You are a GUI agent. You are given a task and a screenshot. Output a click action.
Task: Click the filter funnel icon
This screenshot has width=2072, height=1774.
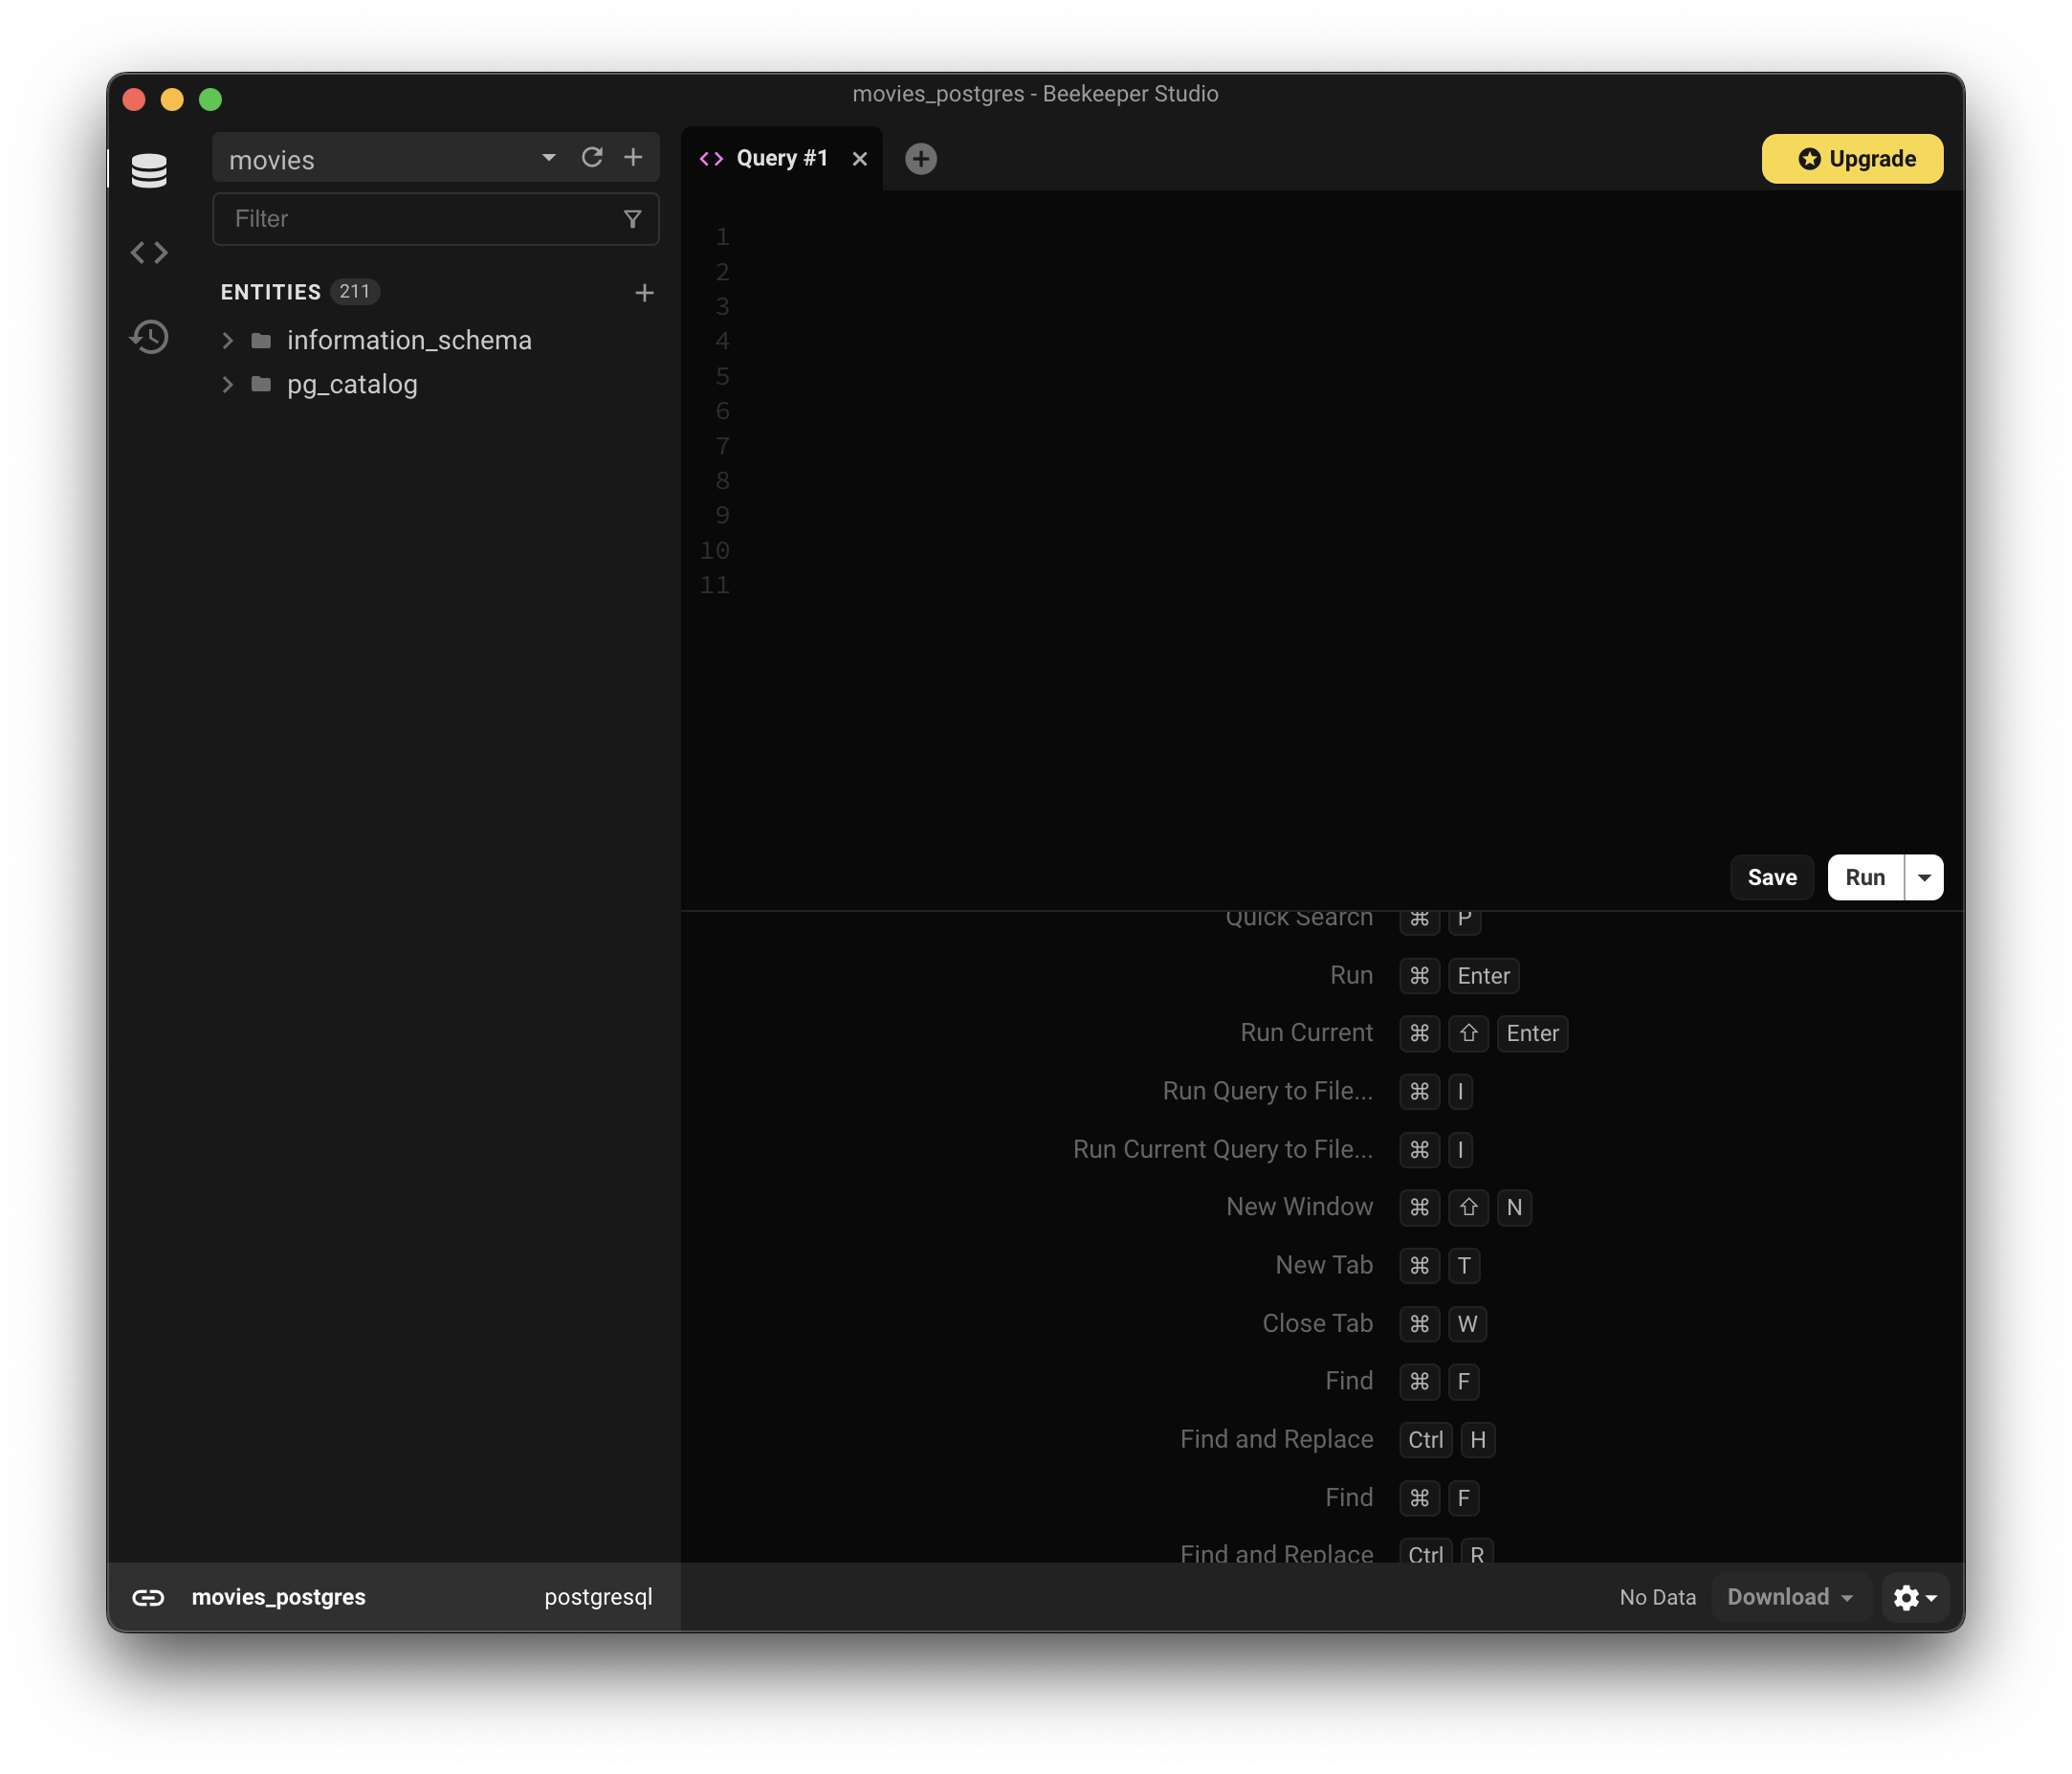coord(632,219)
